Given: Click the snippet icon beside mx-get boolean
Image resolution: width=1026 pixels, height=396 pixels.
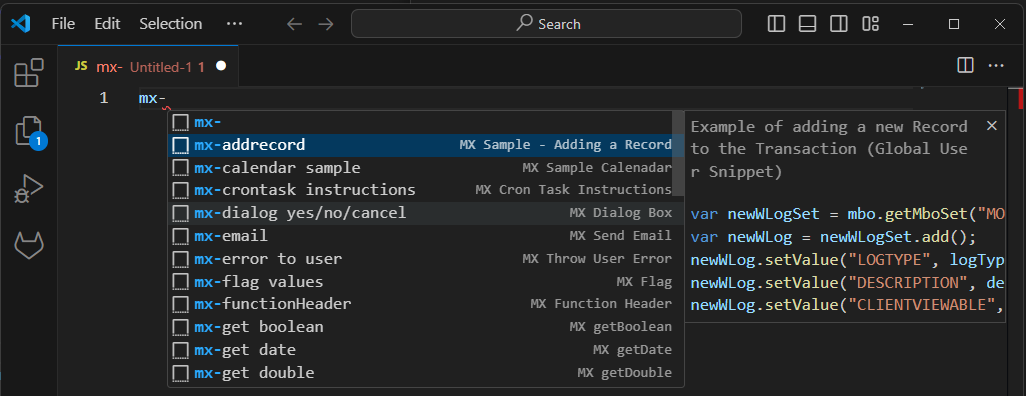Looking at the screenshot, I should (181, 327).
